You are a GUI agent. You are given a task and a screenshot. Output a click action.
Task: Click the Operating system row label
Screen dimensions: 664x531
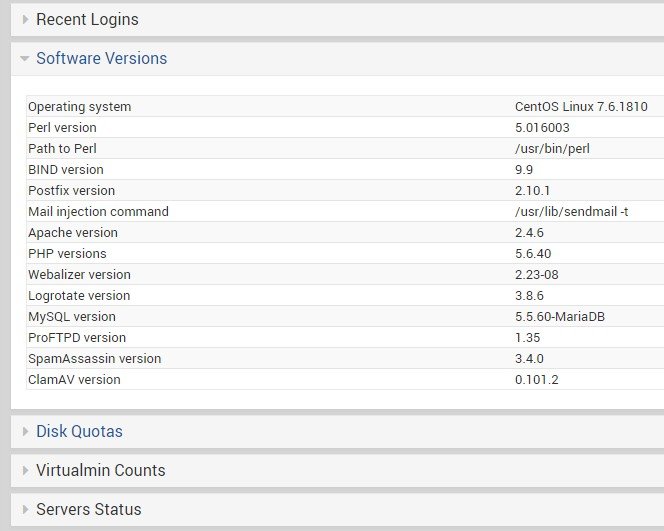pyautogui.click(x=79, y=107)
